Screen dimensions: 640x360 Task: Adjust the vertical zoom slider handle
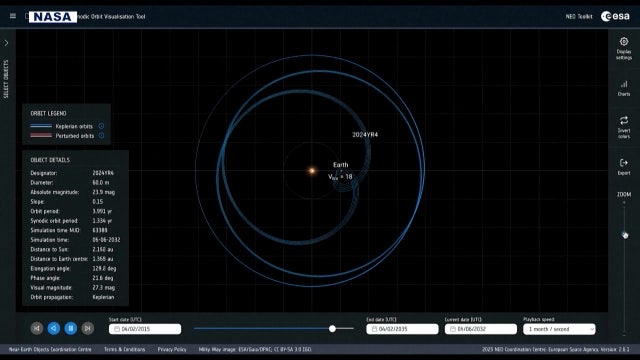click(x=625, y=235)
